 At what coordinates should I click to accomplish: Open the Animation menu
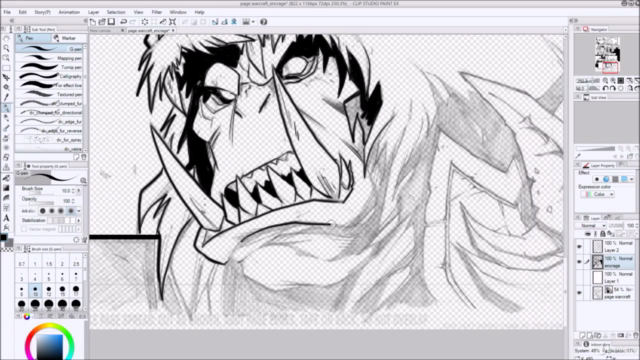[x=69, y=12]
